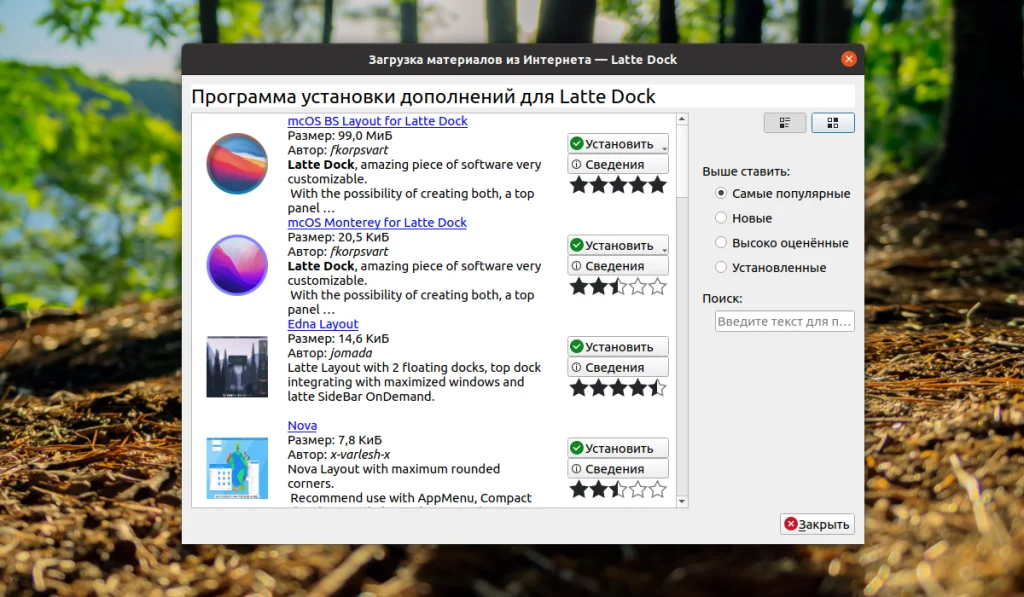Sort add-ons by Новые
Screen dimensions: 1024x597
click(720, 218)
